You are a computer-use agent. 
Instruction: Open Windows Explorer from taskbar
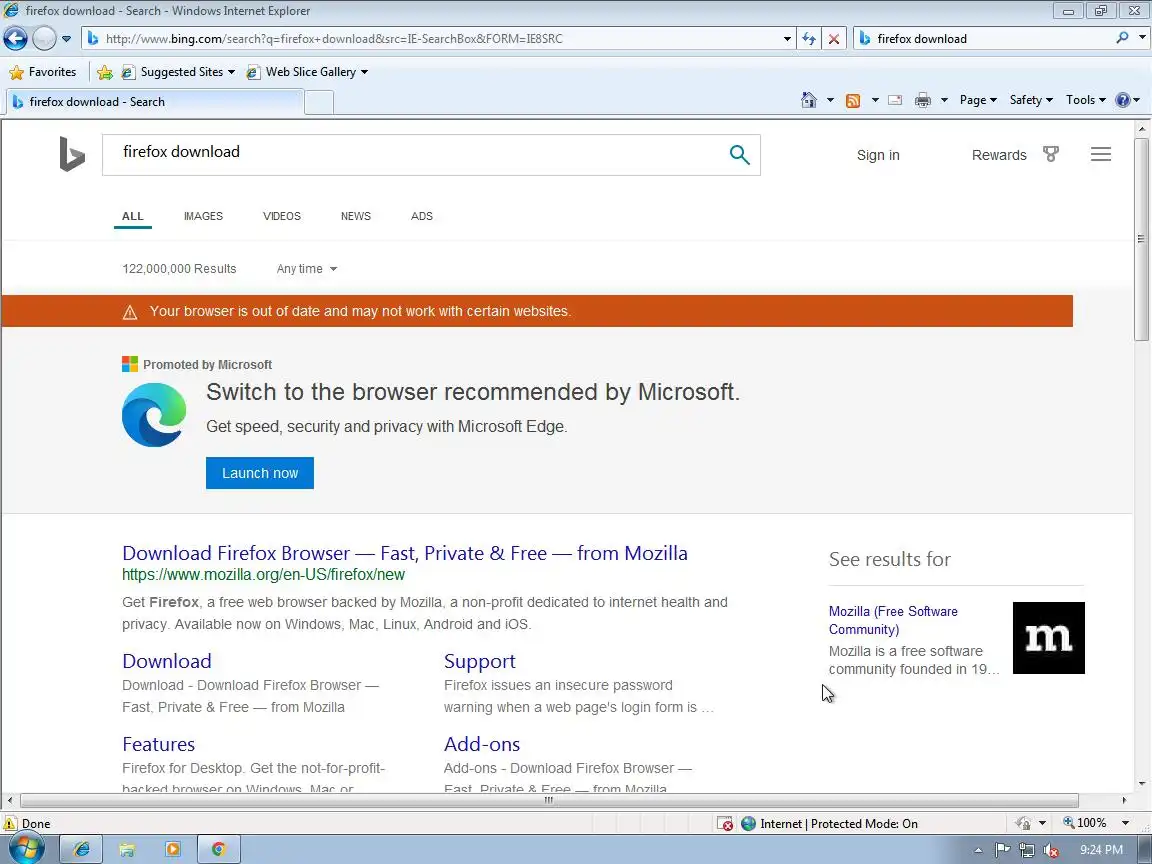[x=127, y=849]
